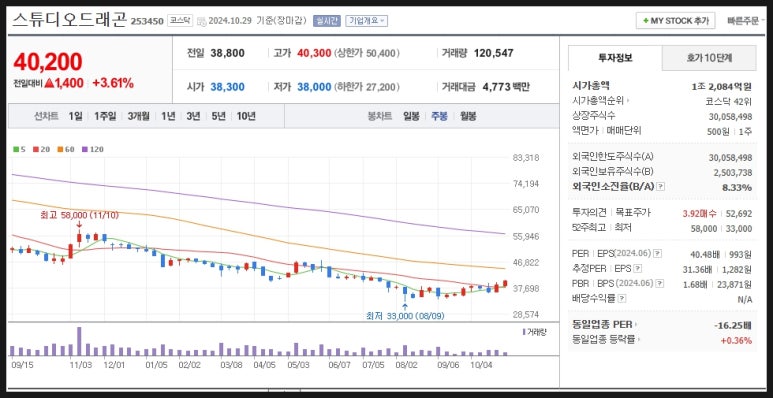
Task: Open the 기업개요 dropdown
Action: coord(366,21)
